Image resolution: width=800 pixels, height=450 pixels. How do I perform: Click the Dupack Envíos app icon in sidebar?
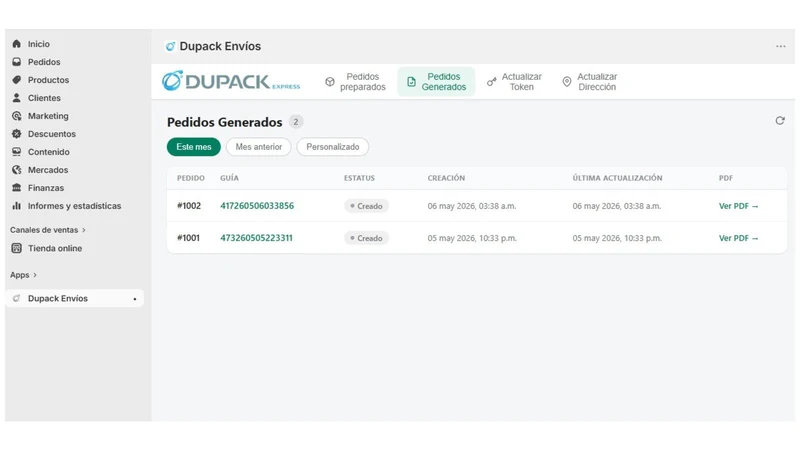click(x=16, y=298)
